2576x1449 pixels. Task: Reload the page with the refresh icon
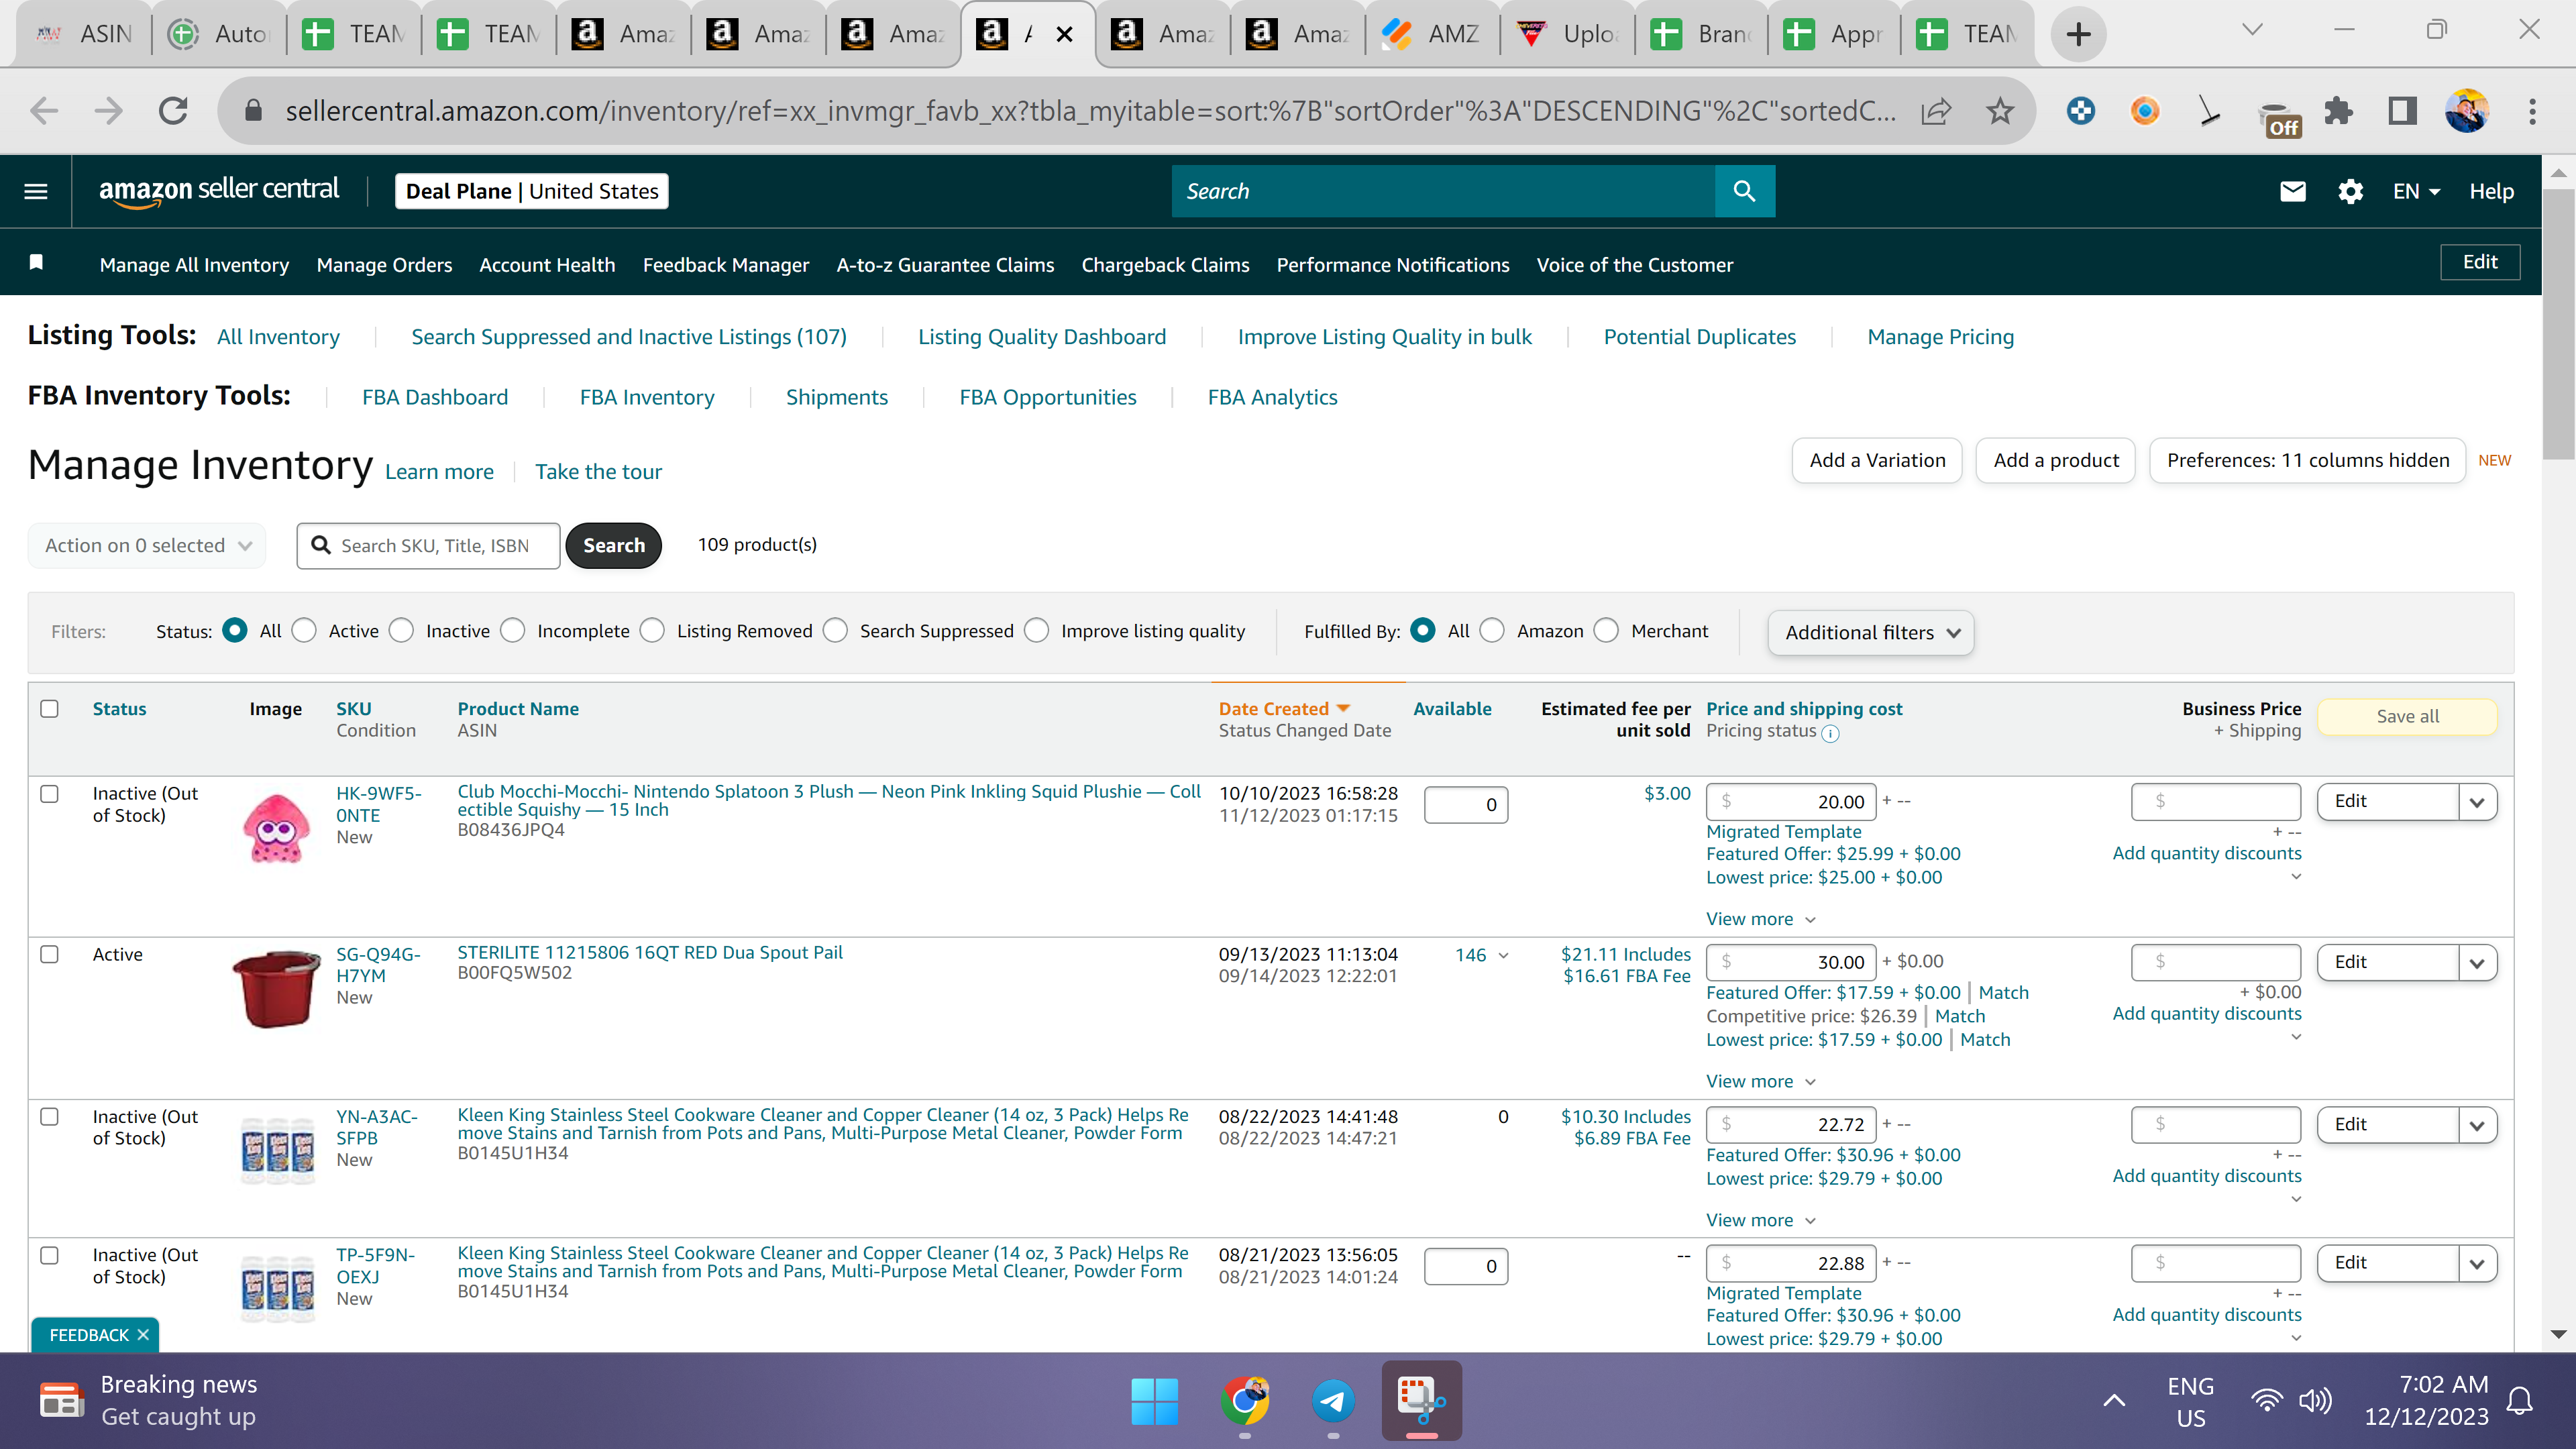[x=173, y=111]
